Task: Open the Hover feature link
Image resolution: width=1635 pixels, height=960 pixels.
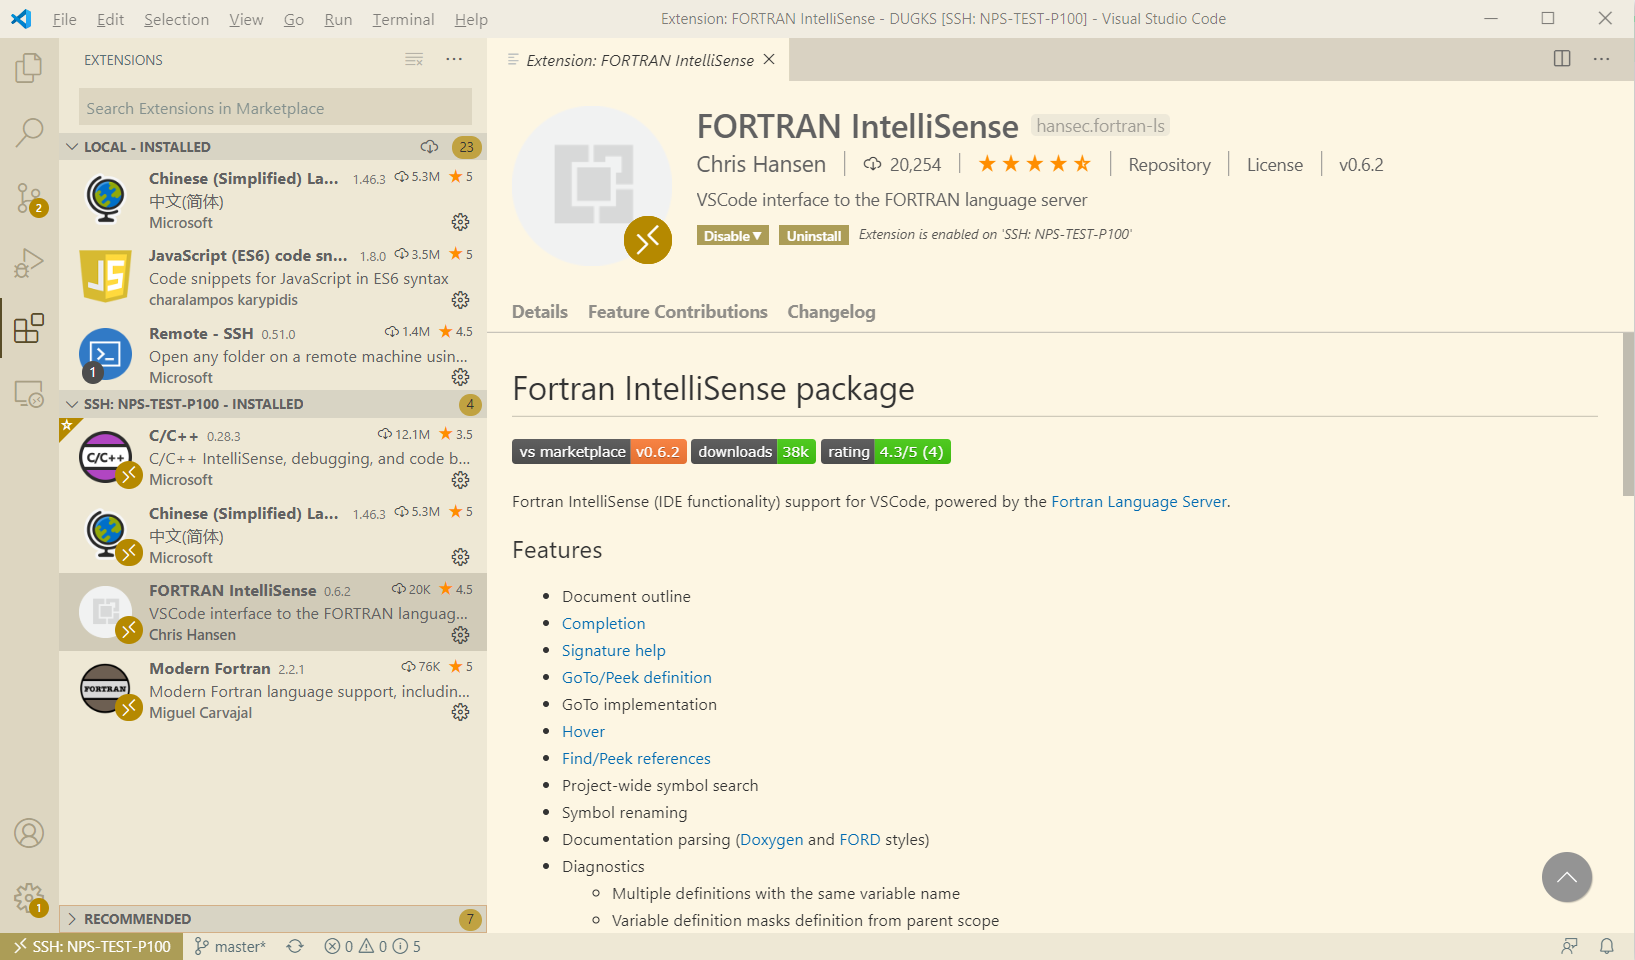Action: click(583, 732)
